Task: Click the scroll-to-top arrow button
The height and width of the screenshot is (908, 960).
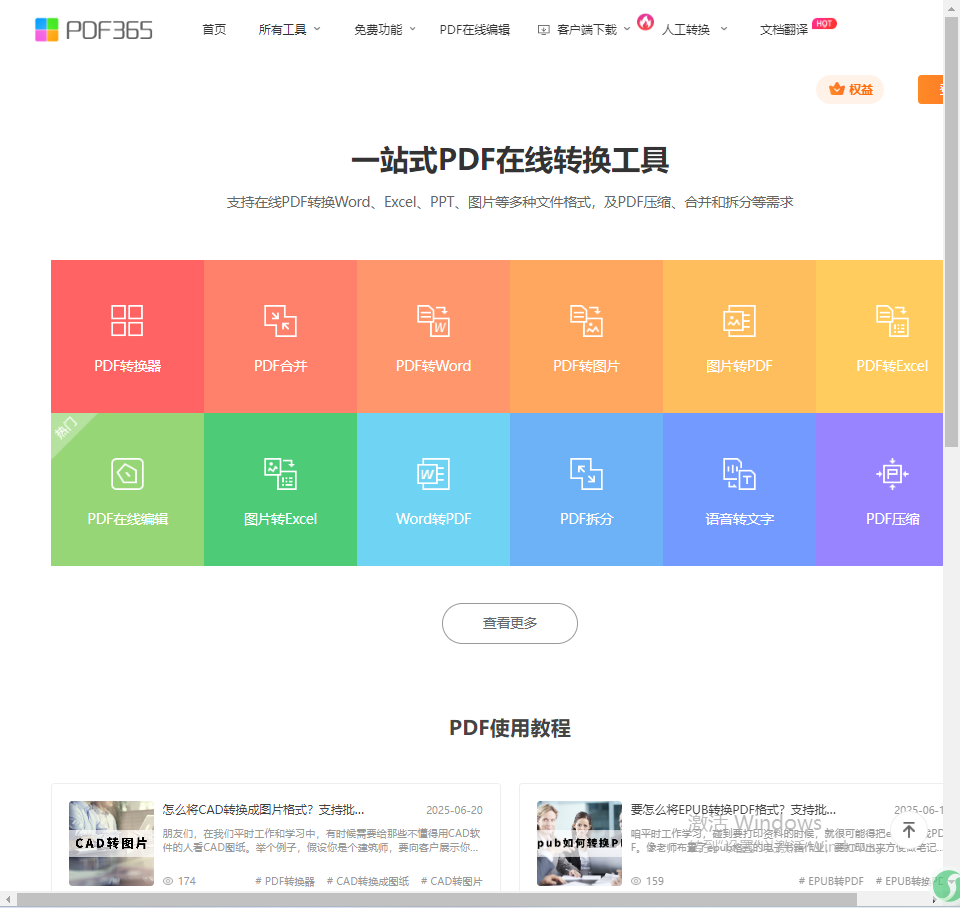Action: (908, 831)
